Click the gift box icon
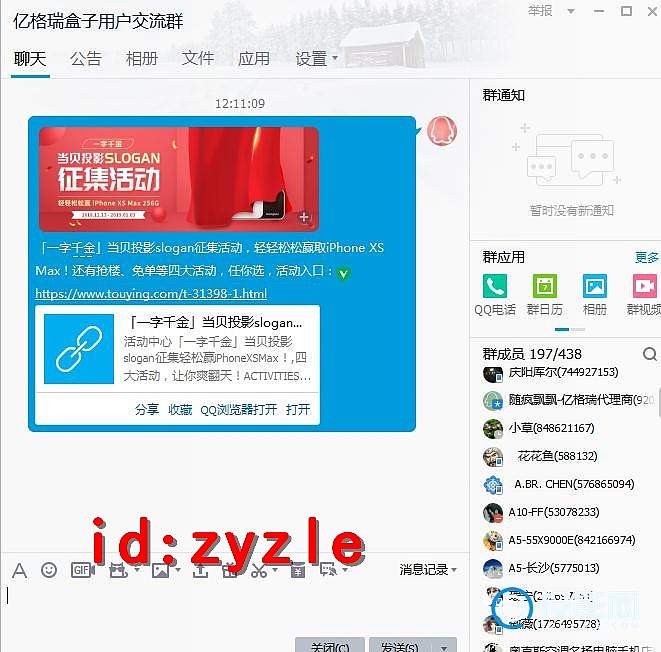 tap(230, 570)
